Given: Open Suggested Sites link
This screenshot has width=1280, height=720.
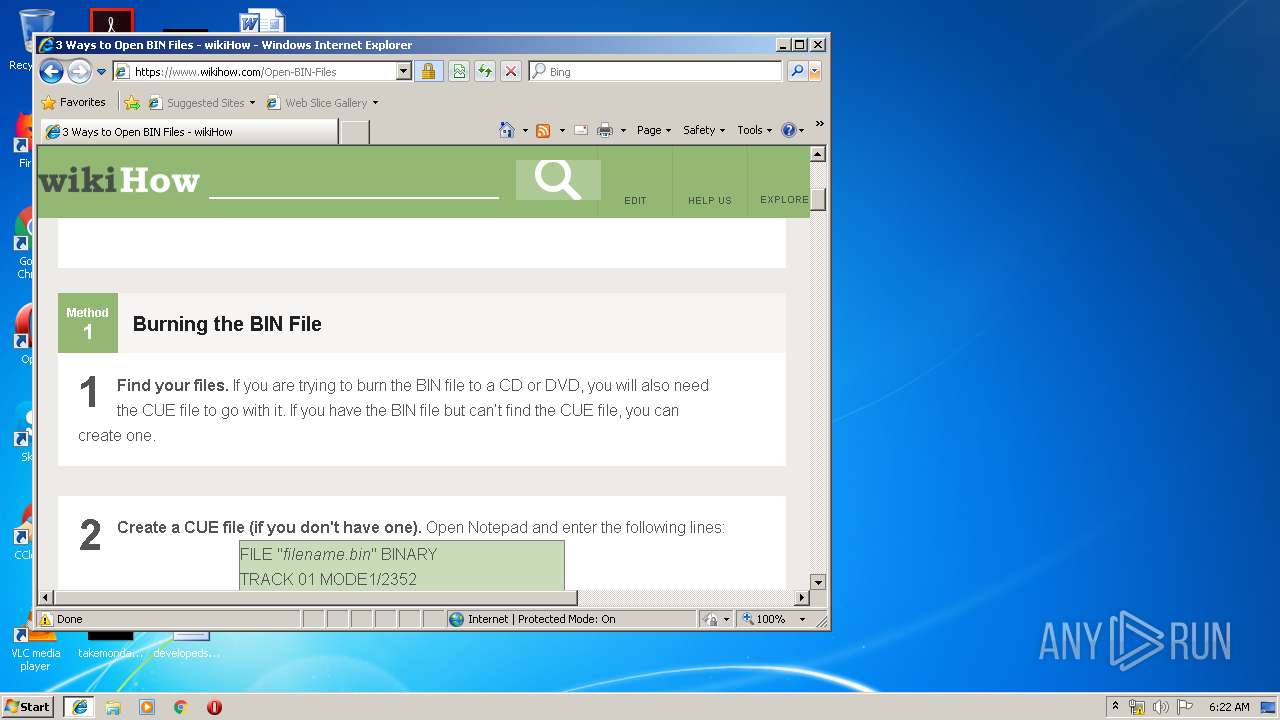Looking at the screenshot, I should click(x=201, y=103).
